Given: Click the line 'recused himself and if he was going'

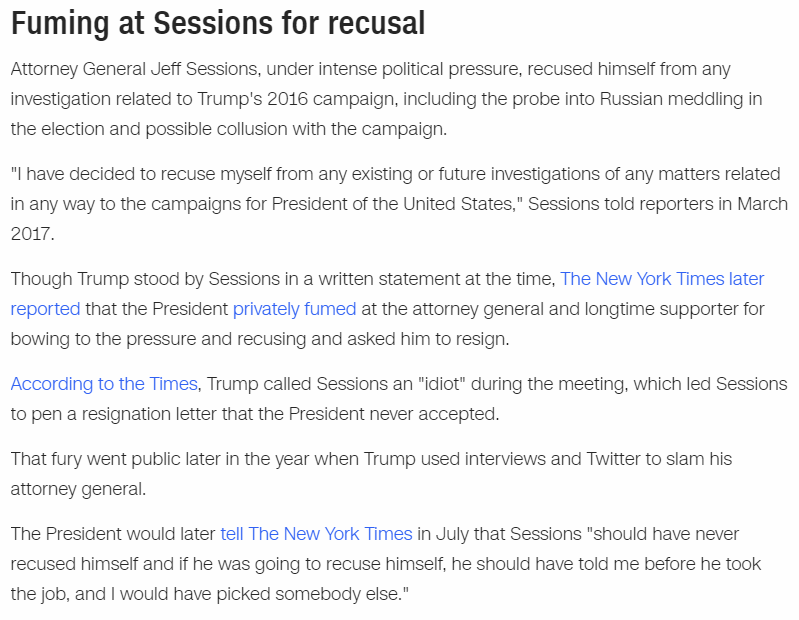Looking at the screenshot, I should [386, 564].
